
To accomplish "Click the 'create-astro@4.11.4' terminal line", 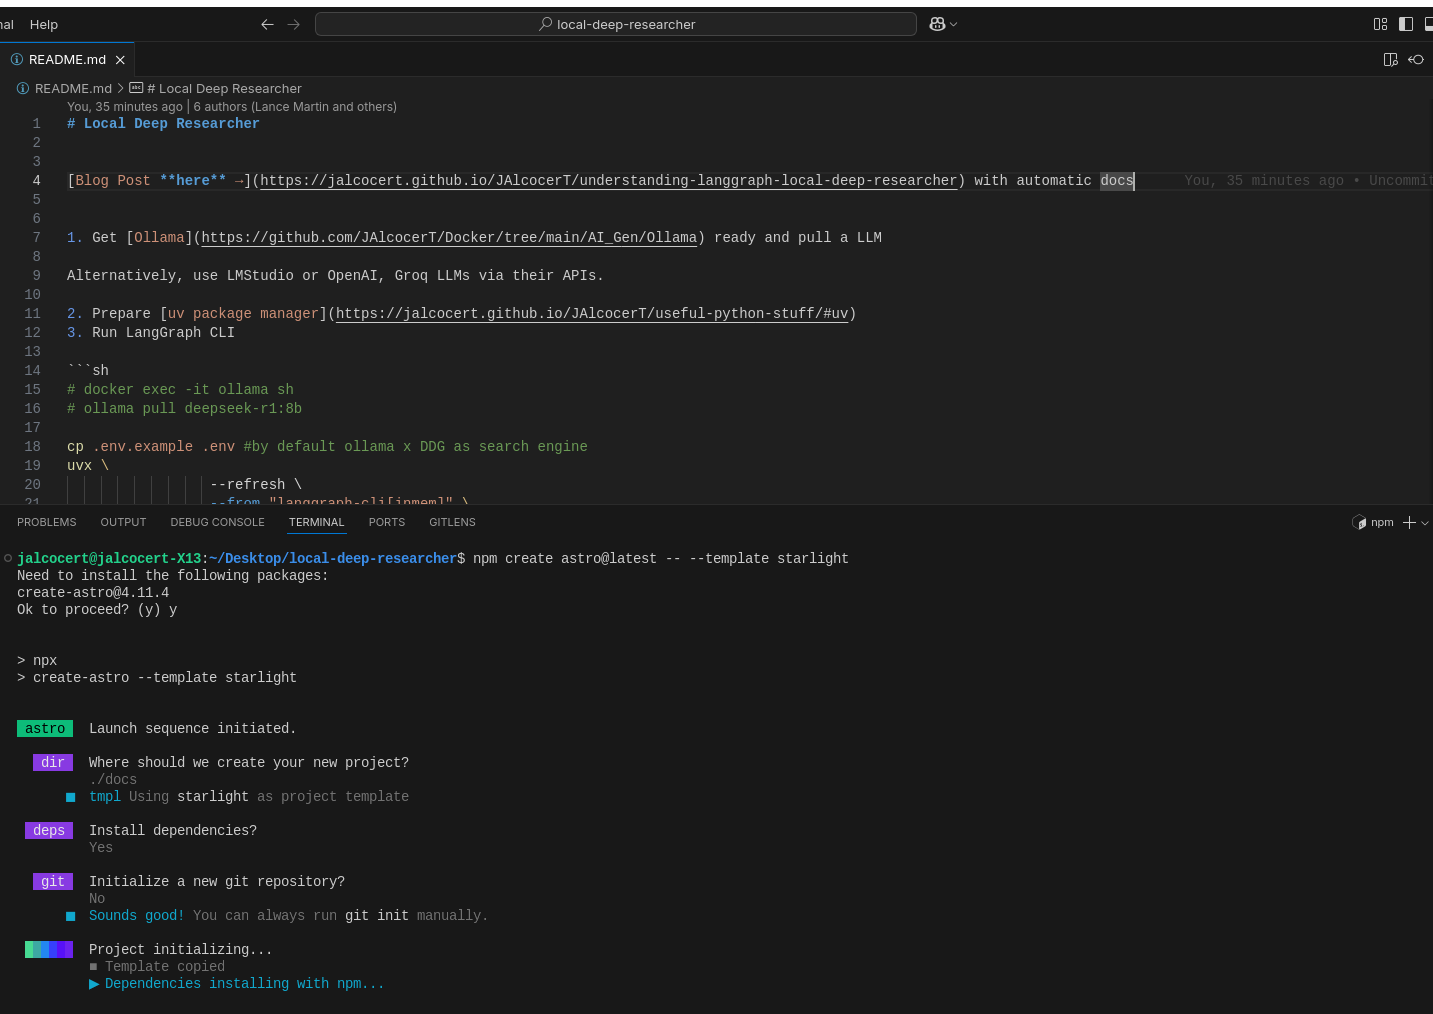I will click(93, 592).
